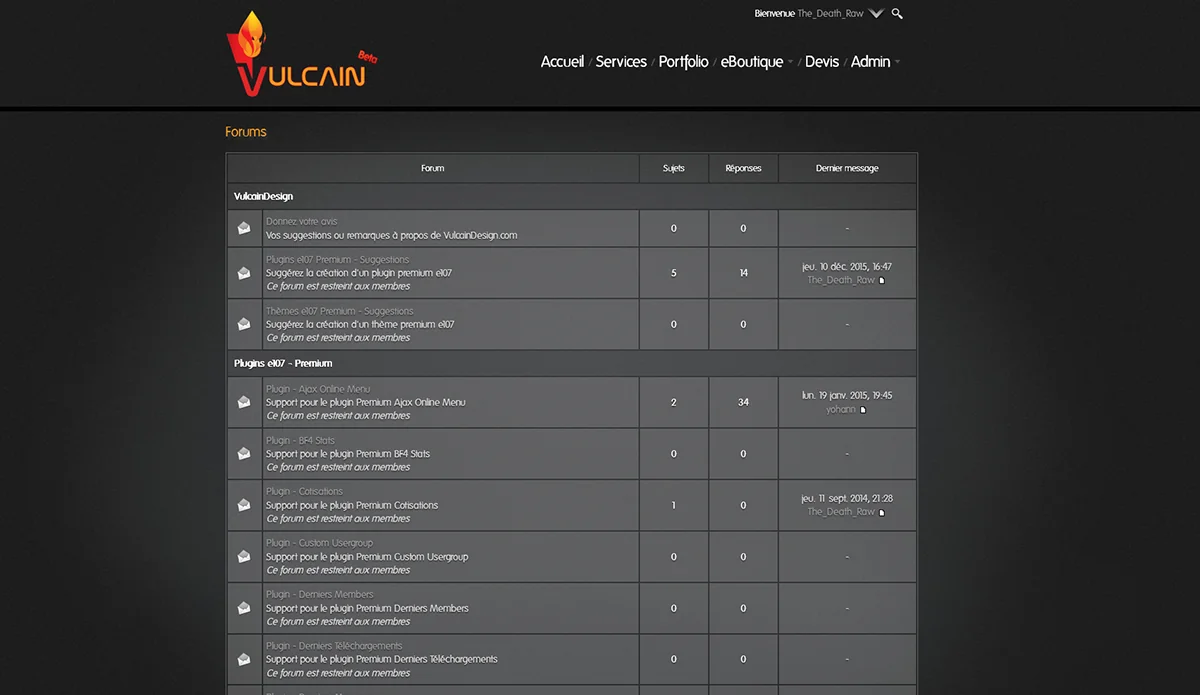View last post icon beside 11 sept. 2014 author
This screenshot has height=695, width=1200.
882,512
